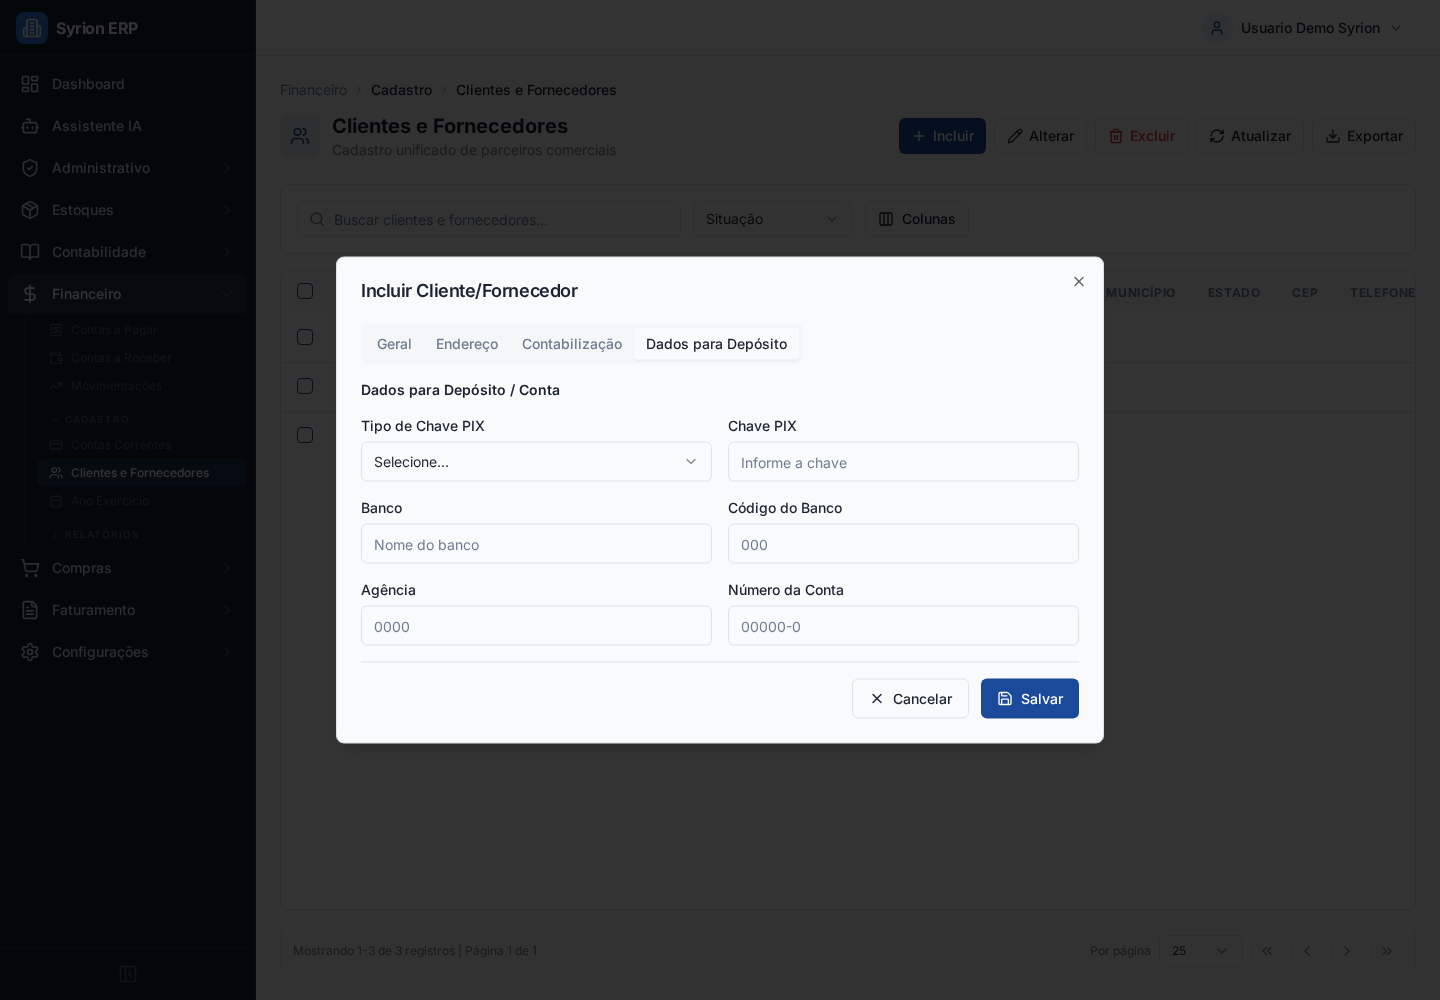Open the Situação filter dropdown

772,219
